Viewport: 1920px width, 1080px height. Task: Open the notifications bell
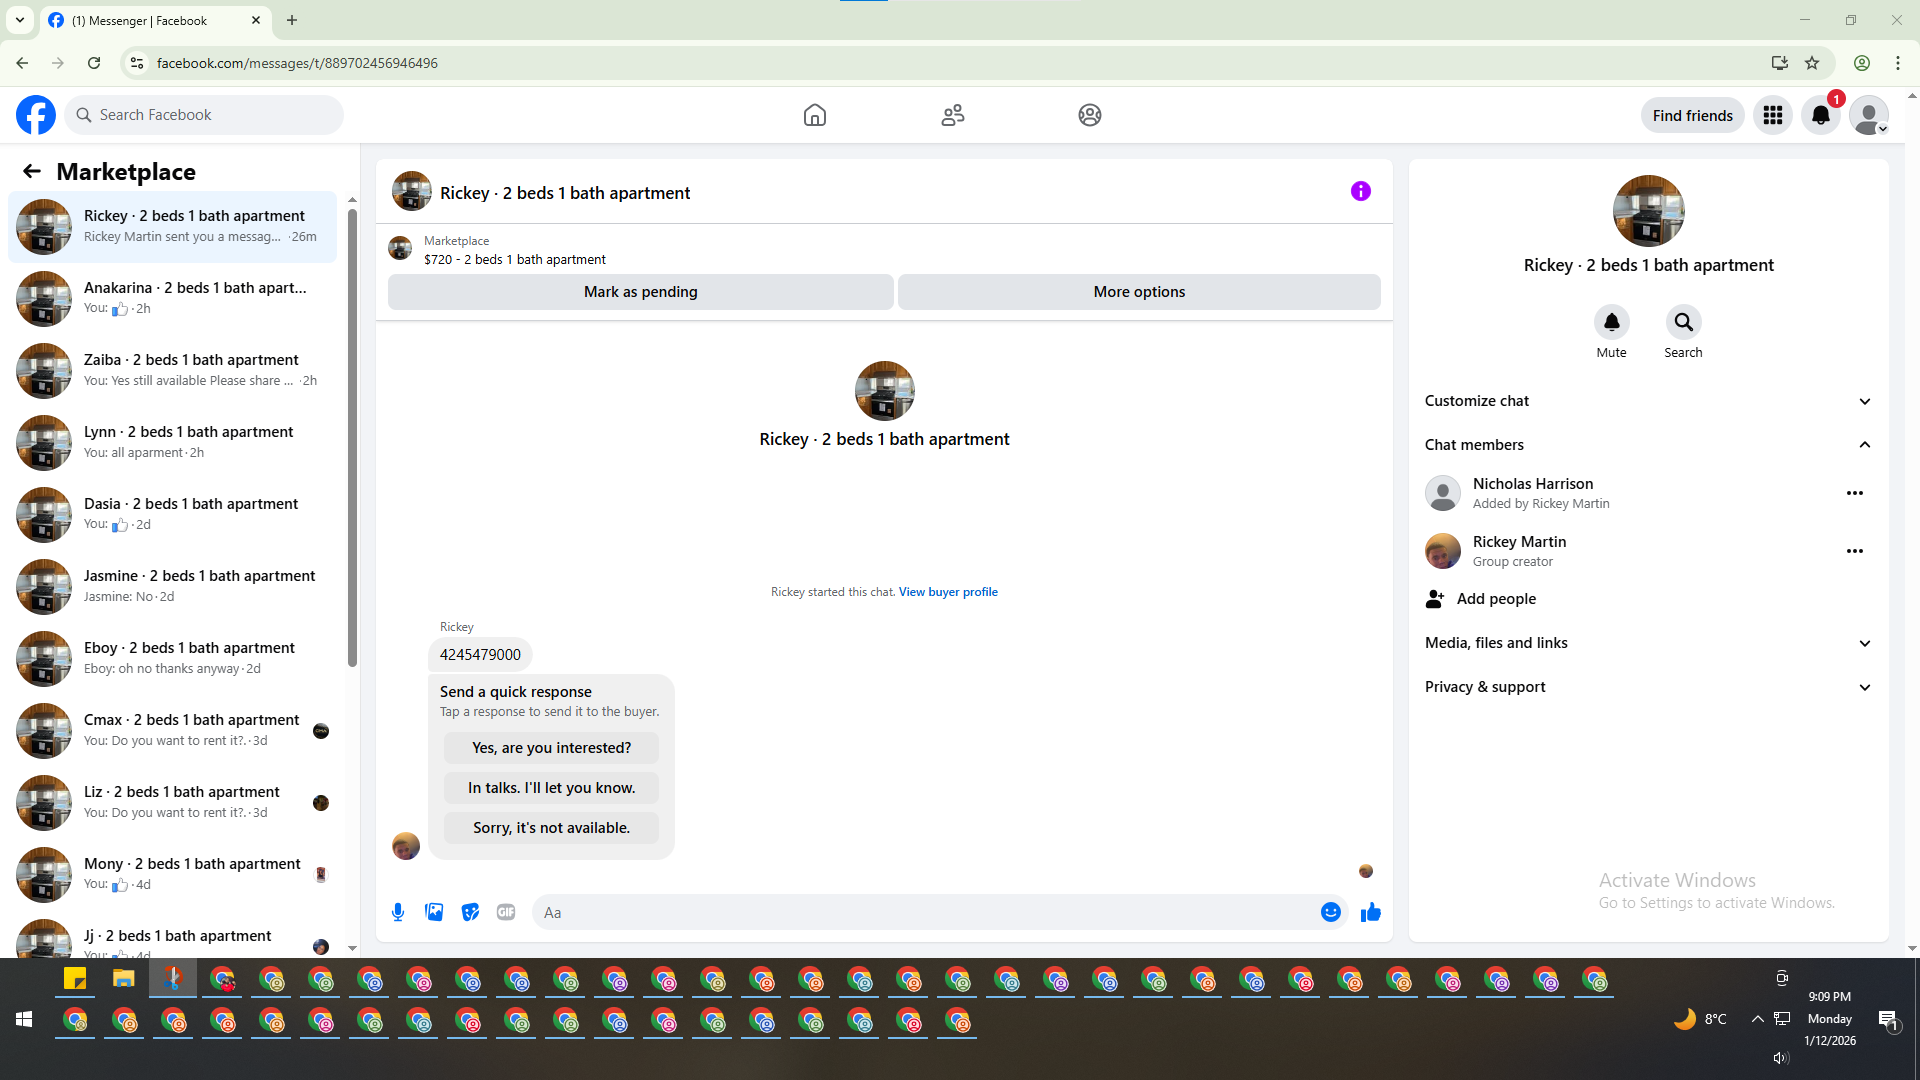(1820, 115)
